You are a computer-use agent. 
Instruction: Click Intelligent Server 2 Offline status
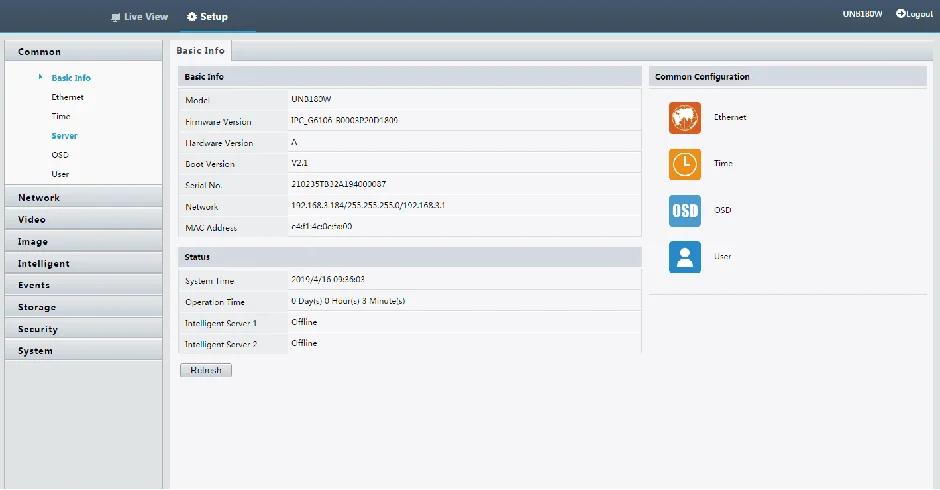(x=304, y=343)
